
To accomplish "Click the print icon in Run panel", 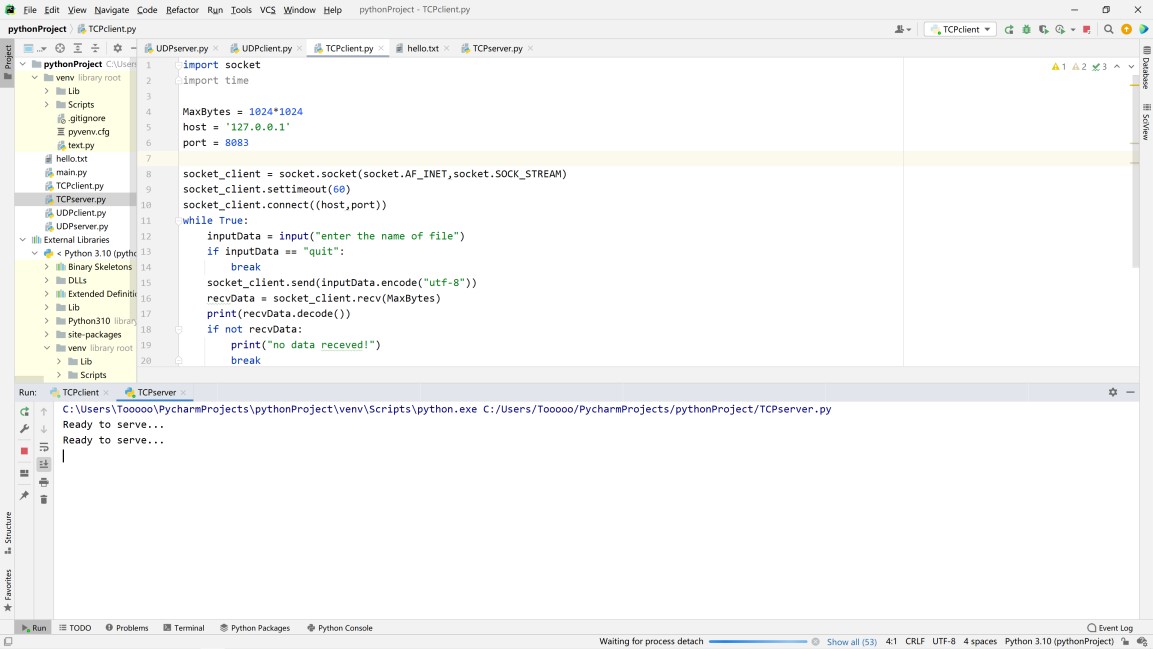I will 44,482.
